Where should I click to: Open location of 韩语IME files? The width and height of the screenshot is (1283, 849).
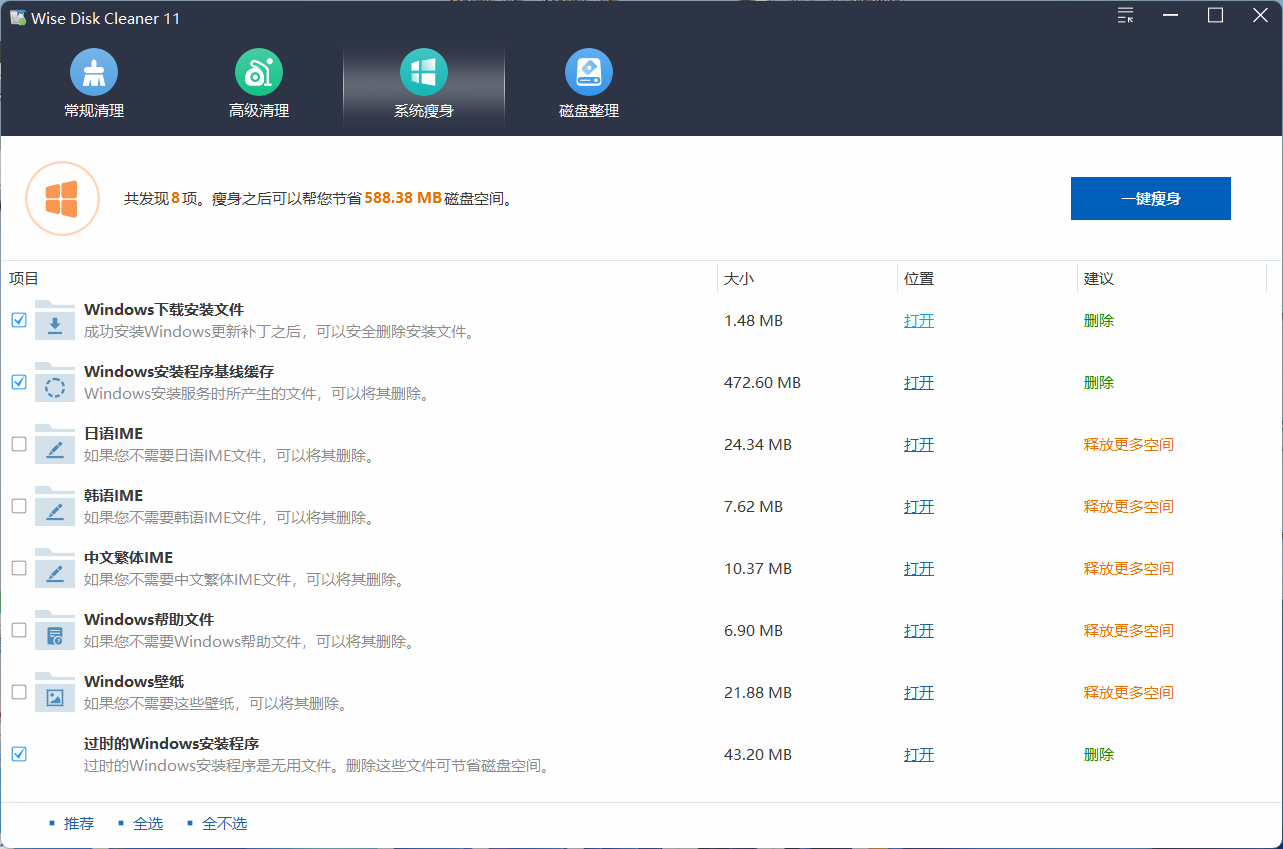[x=919, y=507]
